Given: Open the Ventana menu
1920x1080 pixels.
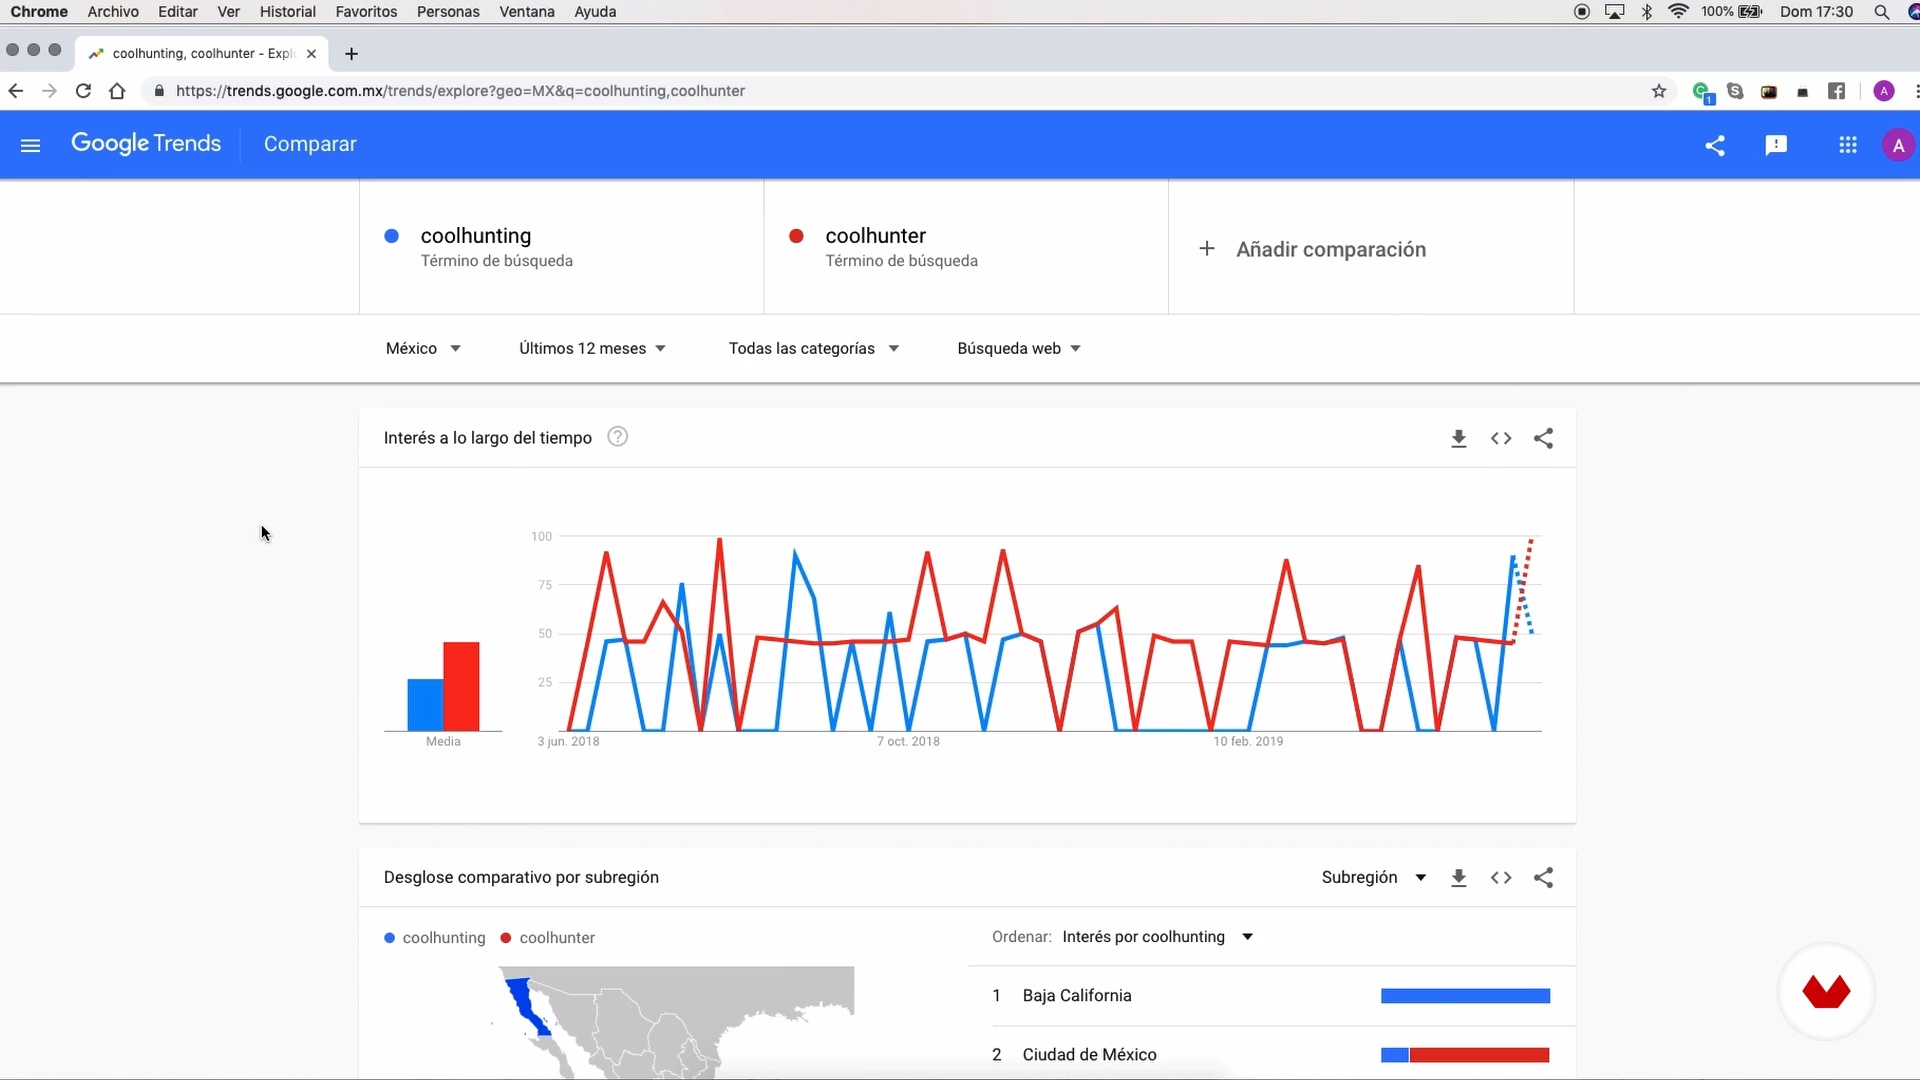Looking at the screenshot, I should (527, 12).
